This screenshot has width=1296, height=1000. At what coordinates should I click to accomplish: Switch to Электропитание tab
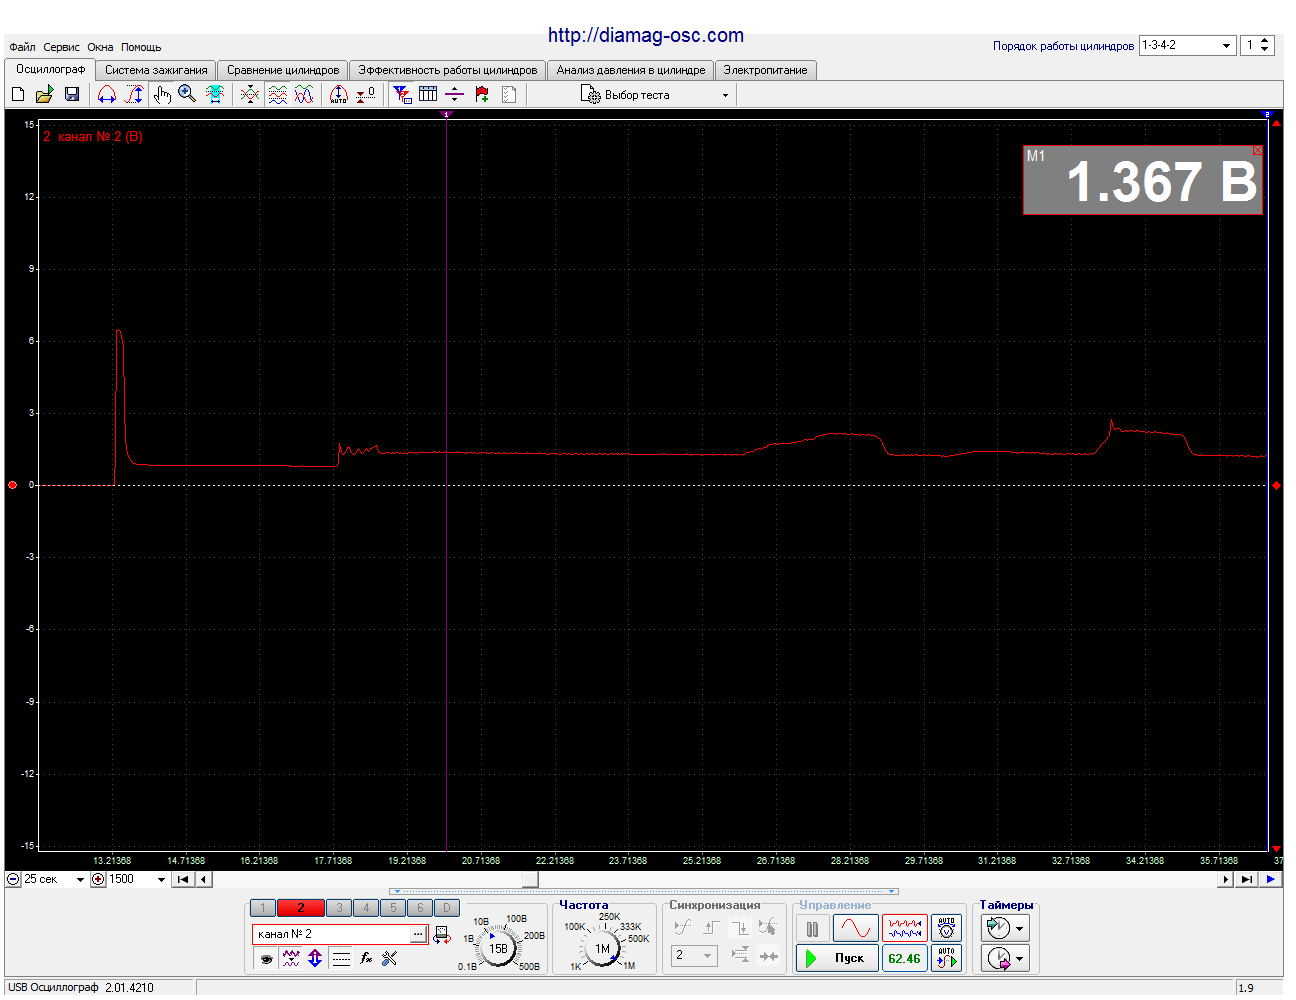[765, 70]
